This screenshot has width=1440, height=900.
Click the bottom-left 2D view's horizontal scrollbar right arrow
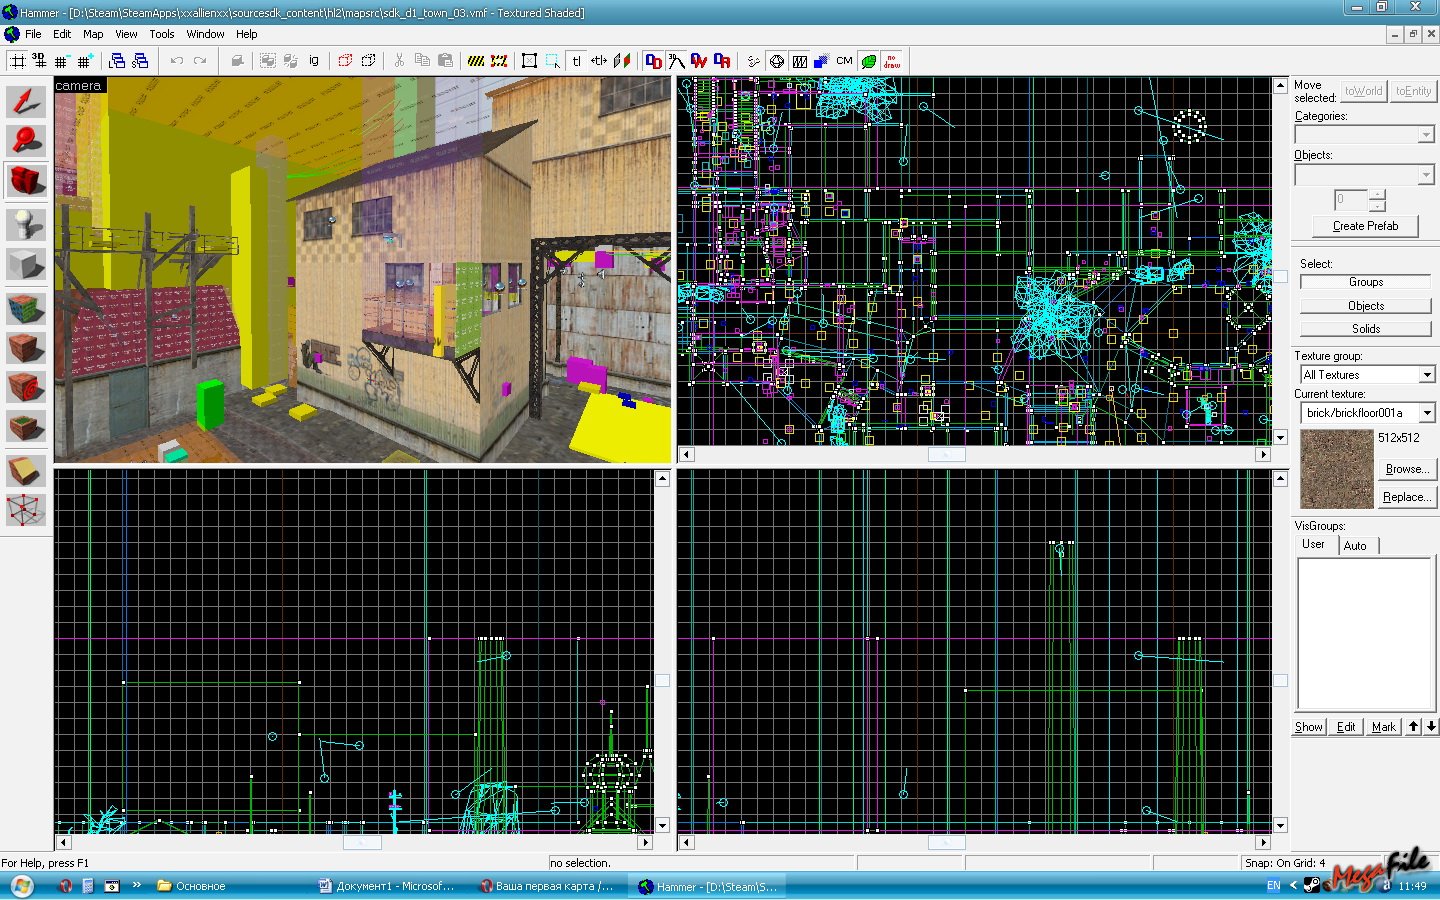(645, 842)
